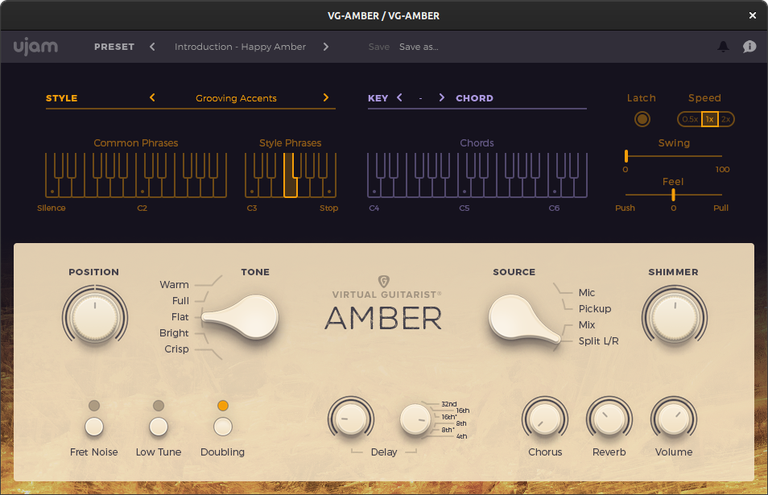The width and height of the screenshot is (768, 495).
Task: Click the STYLE label
Action: point(62,98)
